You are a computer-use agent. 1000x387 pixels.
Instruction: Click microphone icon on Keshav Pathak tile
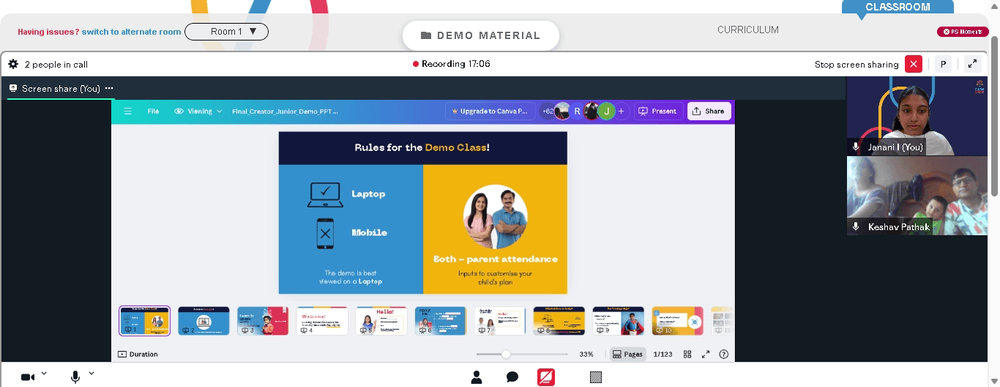(x=857, y=226)
